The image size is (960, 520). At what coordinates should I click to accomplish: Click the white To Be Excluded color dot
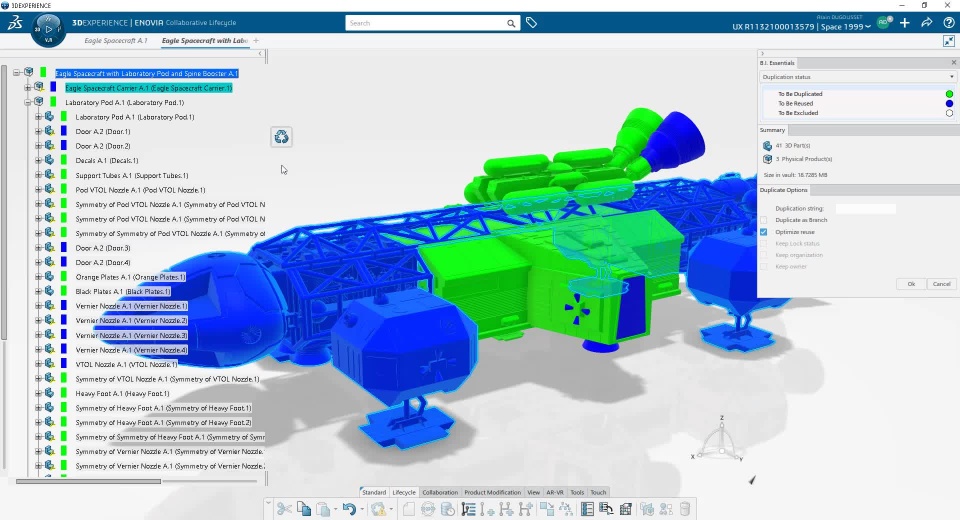pos(949,113)
